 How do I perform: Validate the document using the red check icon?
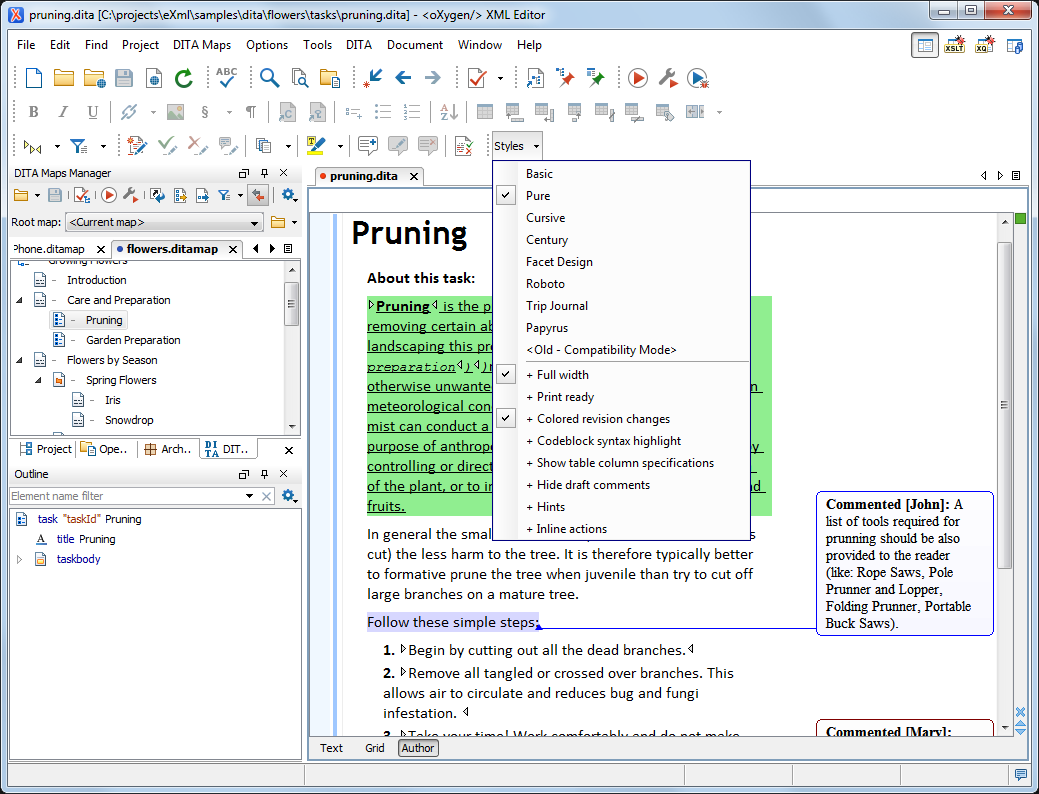tap(477, 78)
